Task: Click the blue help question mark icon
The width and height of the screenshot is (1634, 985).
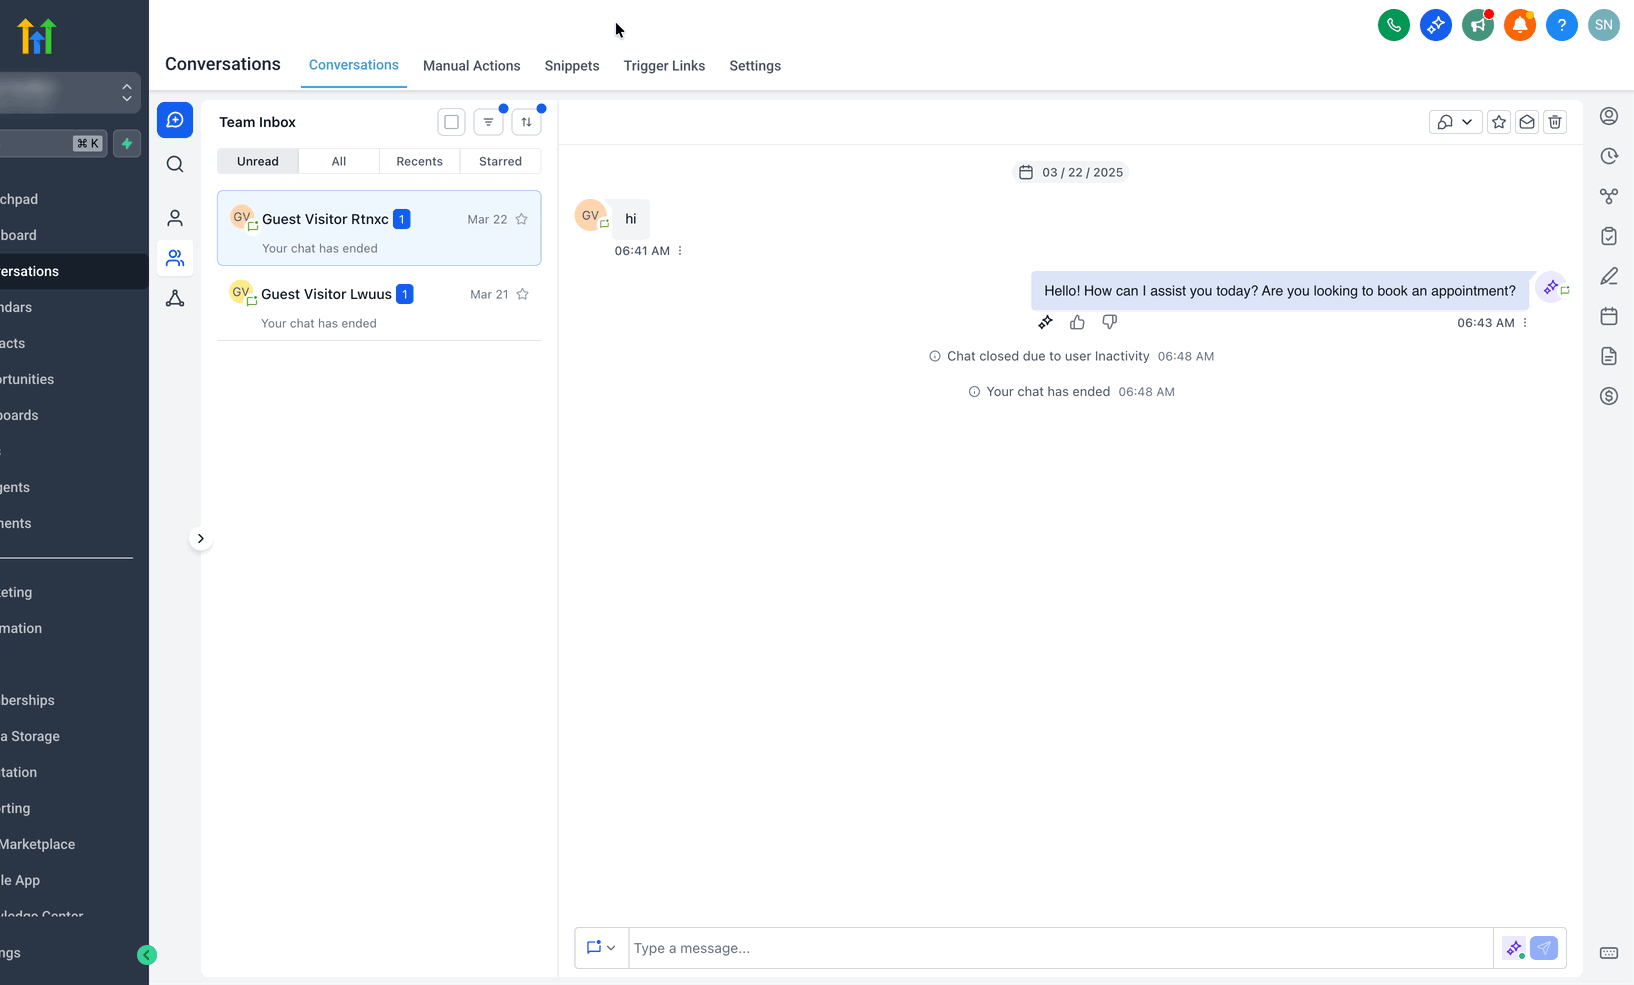Action: [1562, 25]
